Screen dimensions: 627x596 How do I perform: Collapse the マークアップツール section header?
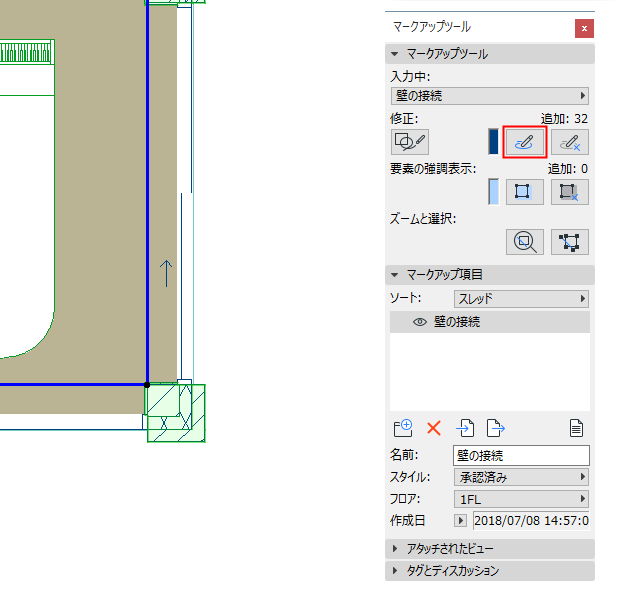coord(489,54)
